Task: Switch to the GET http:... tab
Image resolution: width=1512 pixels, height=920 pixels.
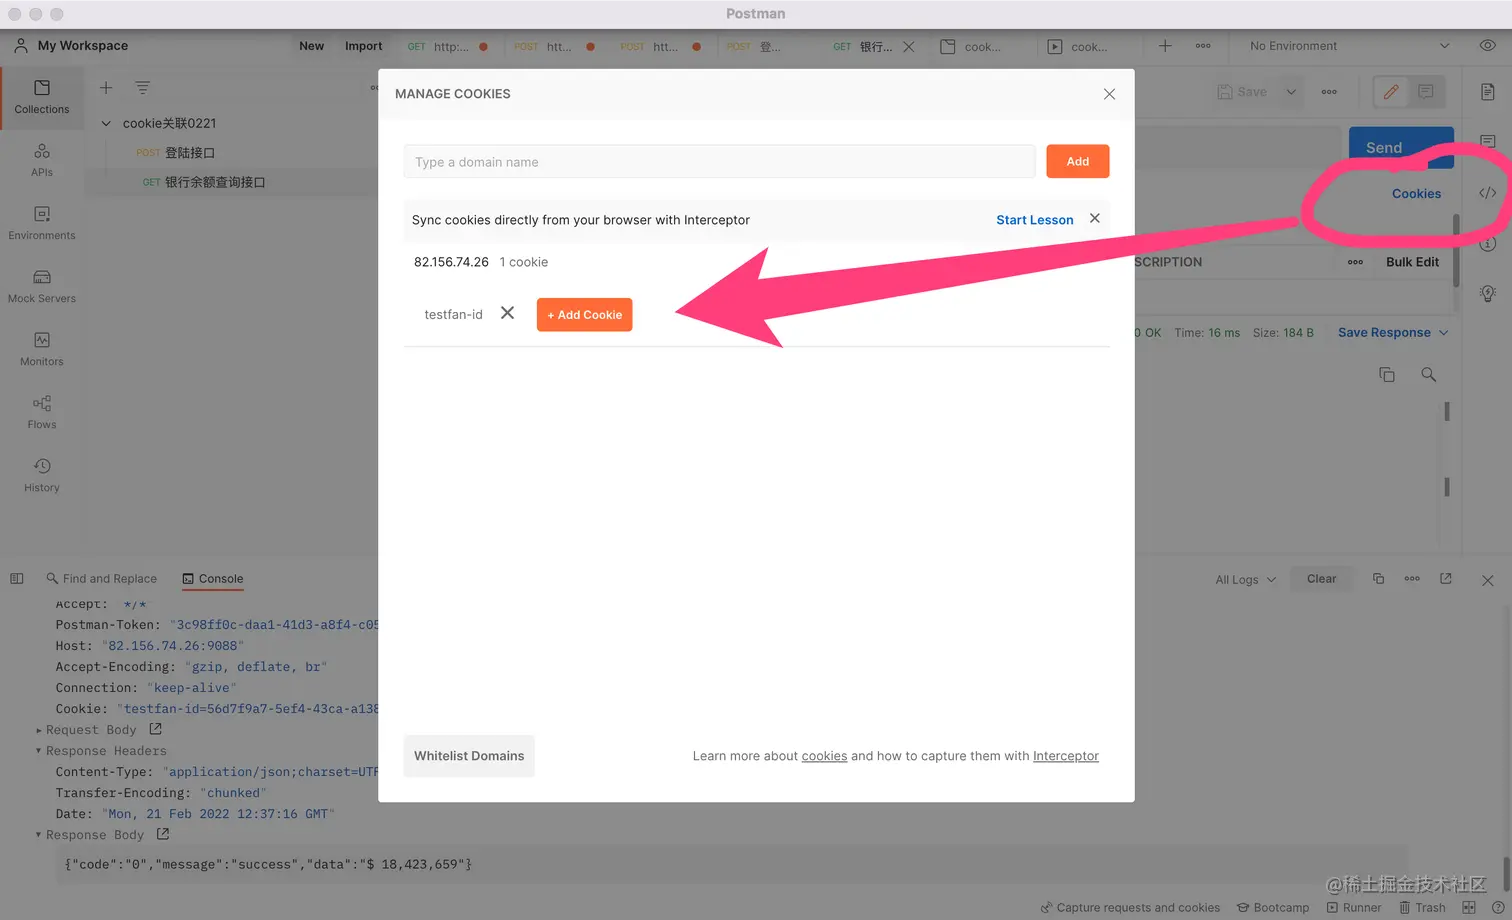Action: pyautogui.click(x=447, y=46)
